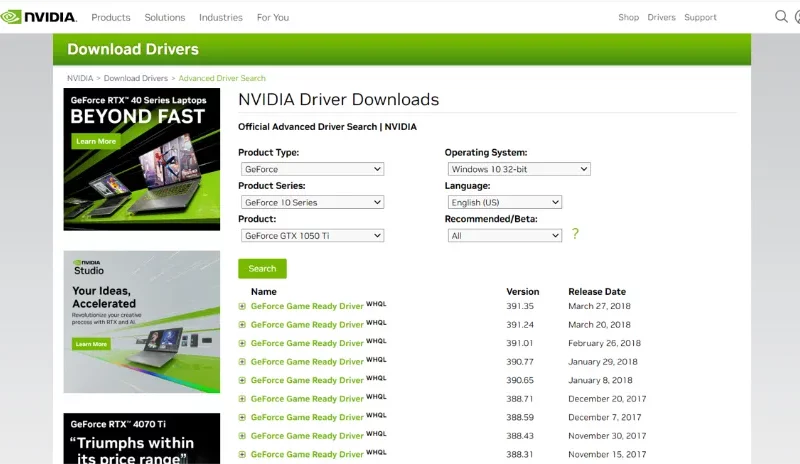Expand the 388.71 driver row

point(242,399)
